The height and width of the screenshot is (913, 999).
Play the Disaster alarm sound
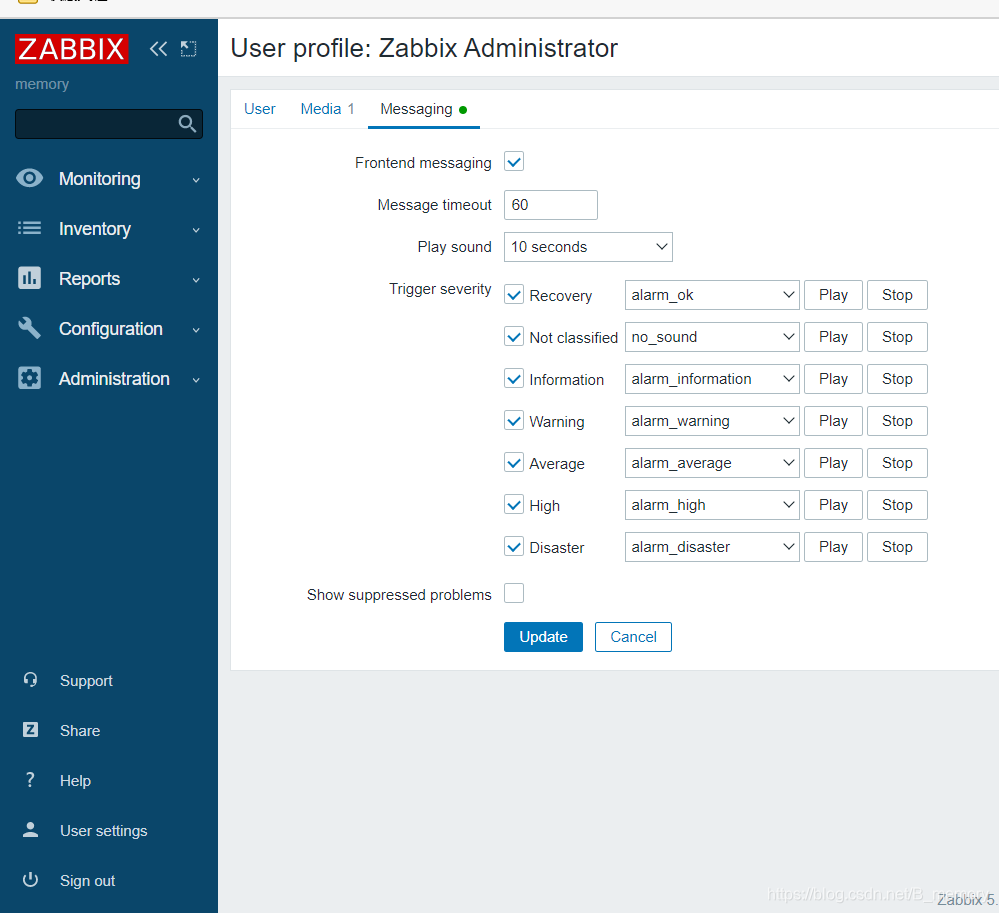pos(833,547)
